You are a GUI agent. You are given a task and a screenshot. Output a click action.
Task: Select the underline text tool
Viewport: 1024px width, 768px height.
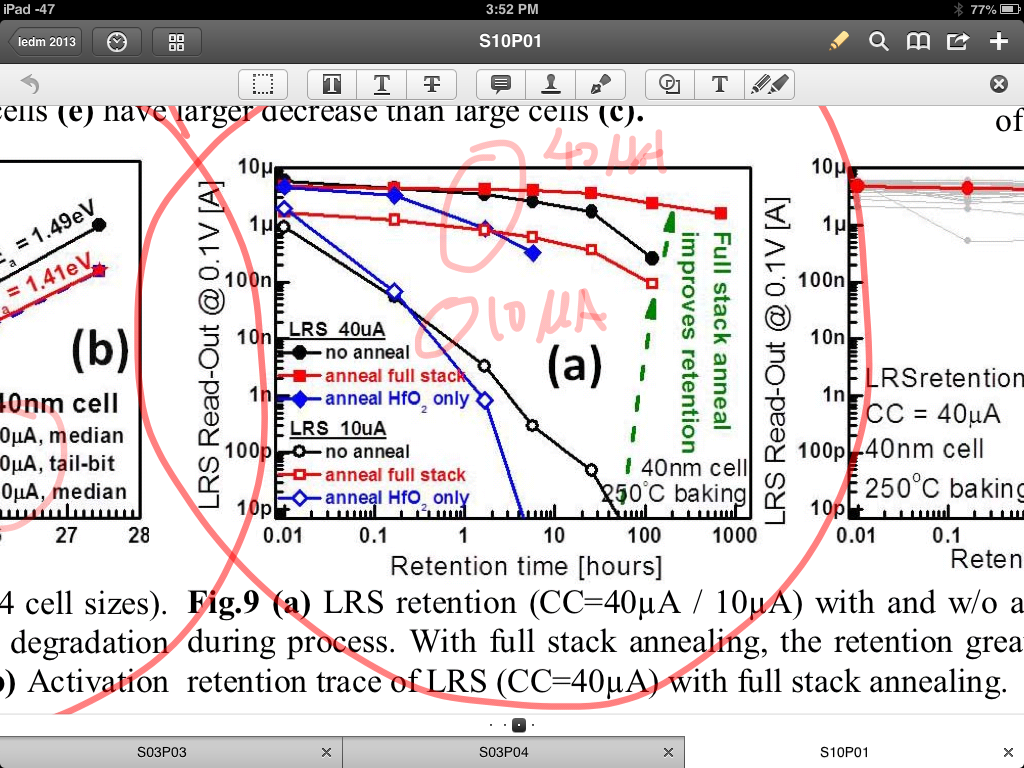pyautogui.click(x=381, y=84)
